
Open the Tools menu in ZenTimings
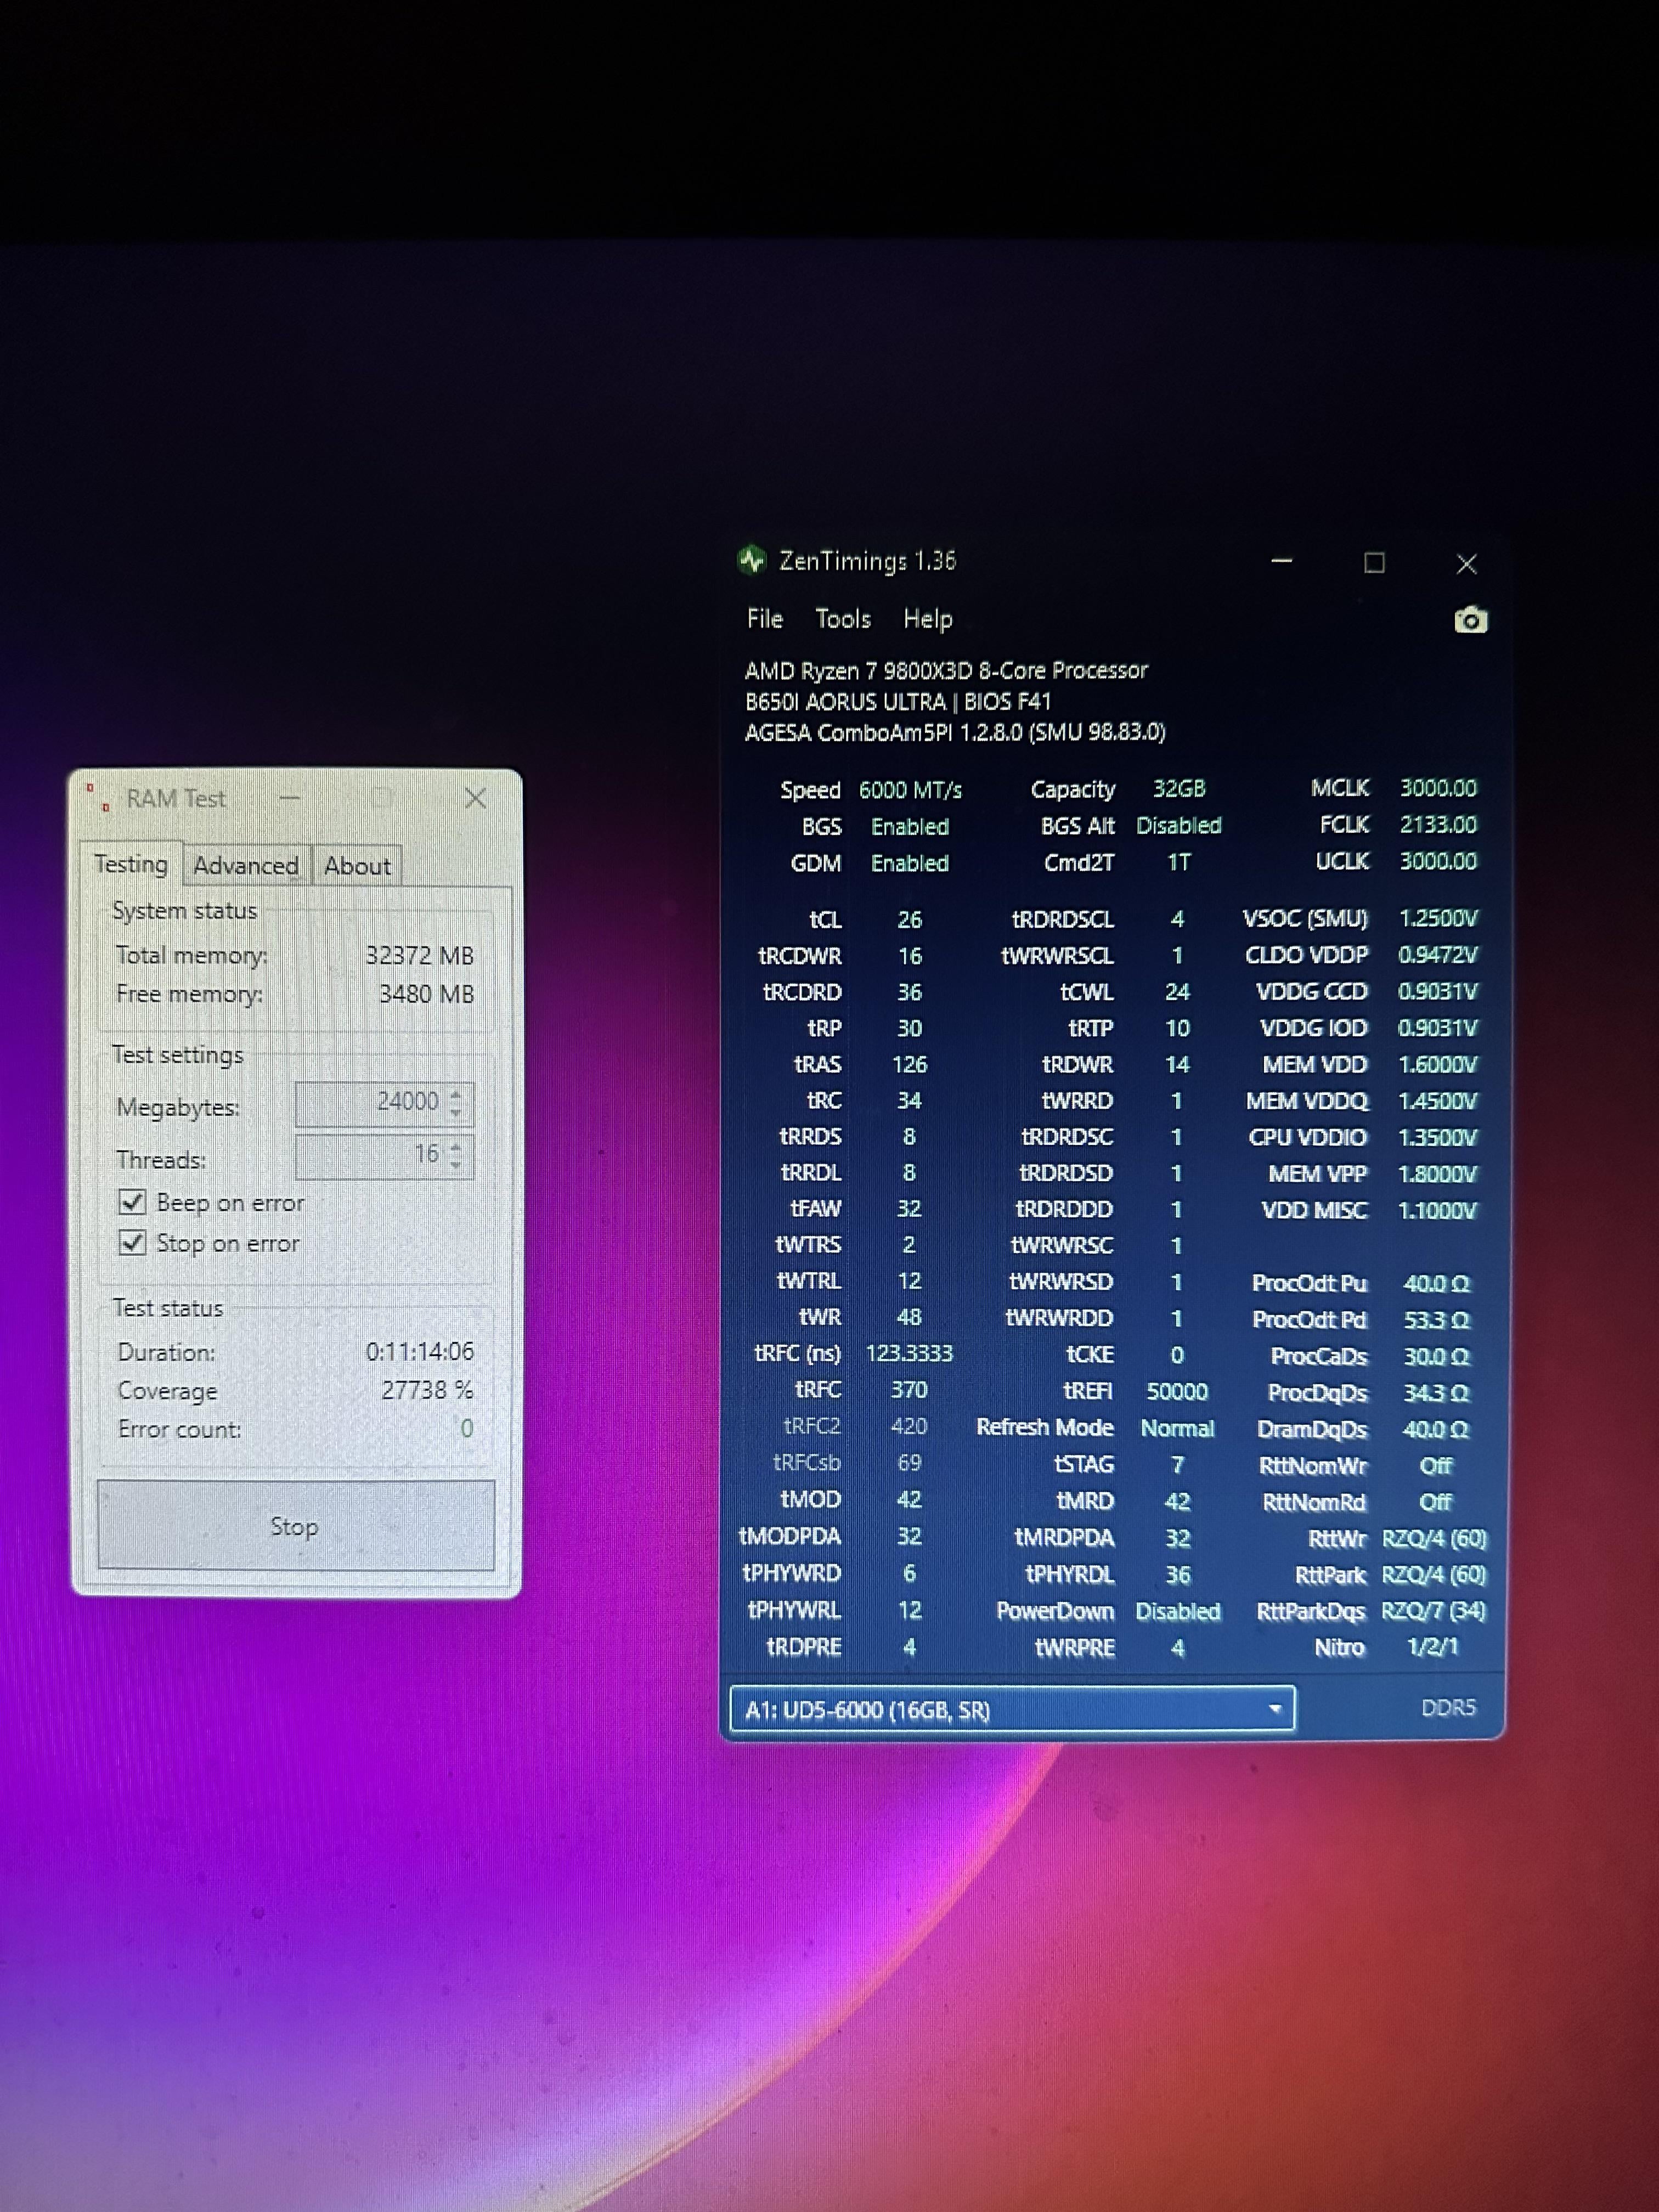tap(842, 619)
